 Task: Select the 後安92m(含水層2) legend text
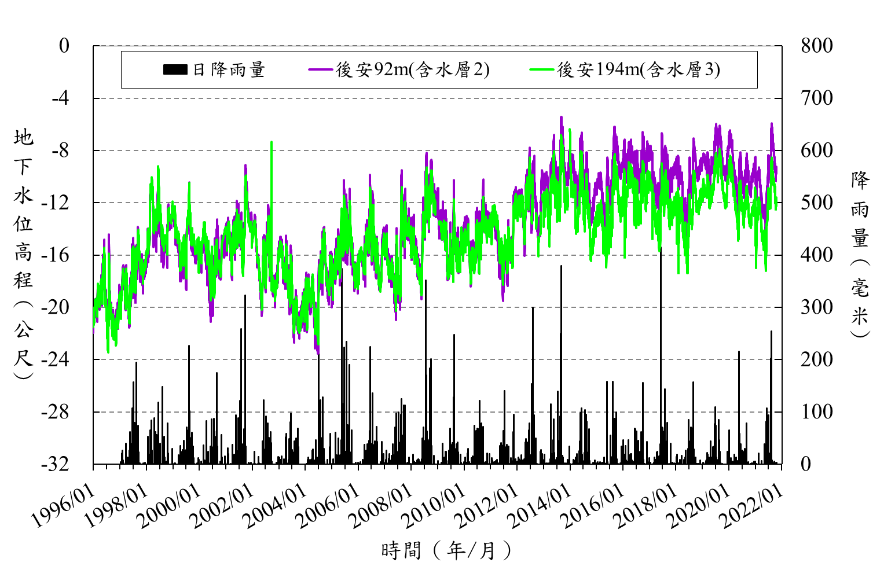point(412,70)
